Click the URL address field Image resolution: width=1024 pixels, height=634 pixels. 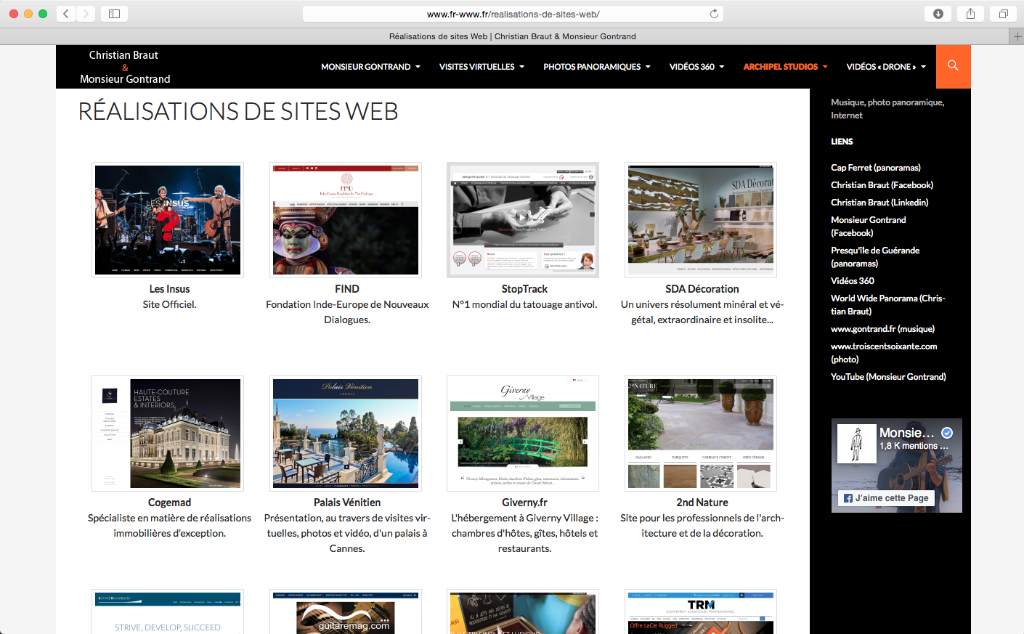[512, 14]
